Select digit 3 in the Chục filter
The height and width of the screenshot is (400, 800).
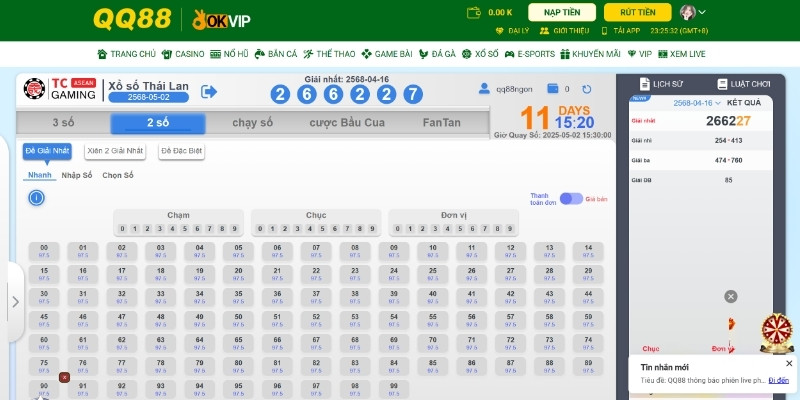pyautogui.click(x=297, y=229)
